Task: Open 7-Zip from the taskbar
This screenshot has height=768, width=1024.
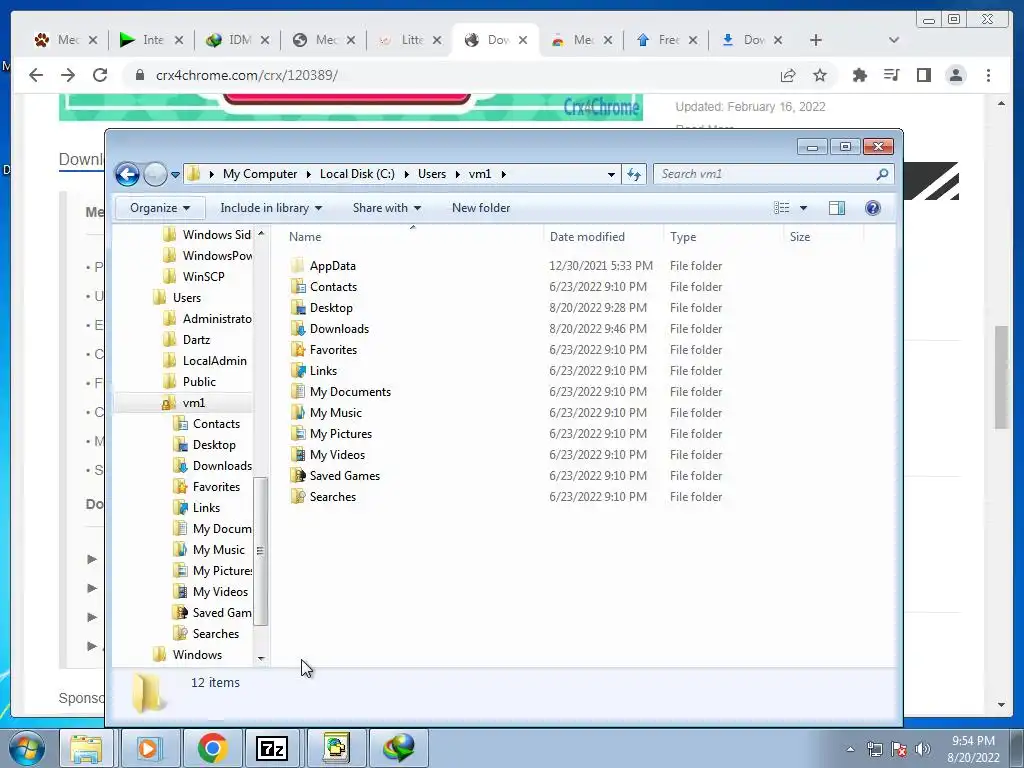Action: click(x=272, y=748)
